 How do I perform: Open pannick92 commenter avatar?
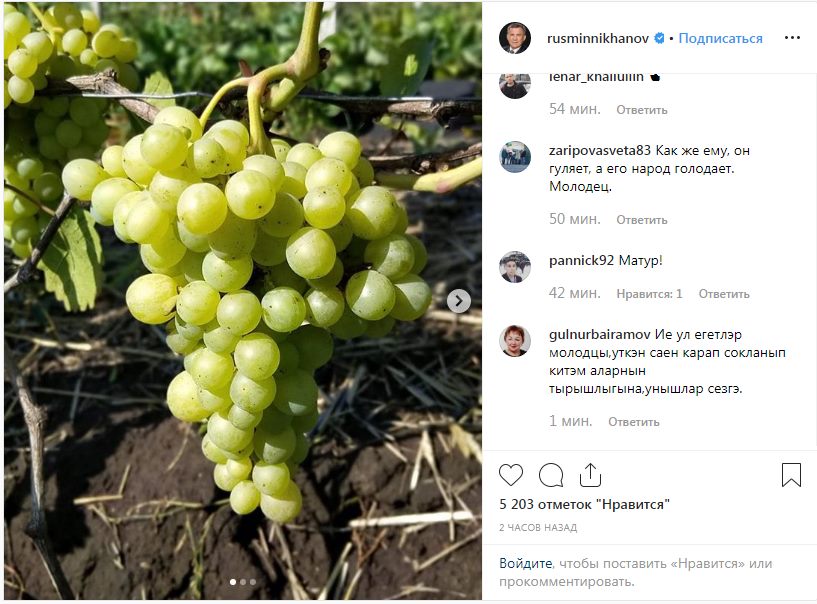click(515, 267)
